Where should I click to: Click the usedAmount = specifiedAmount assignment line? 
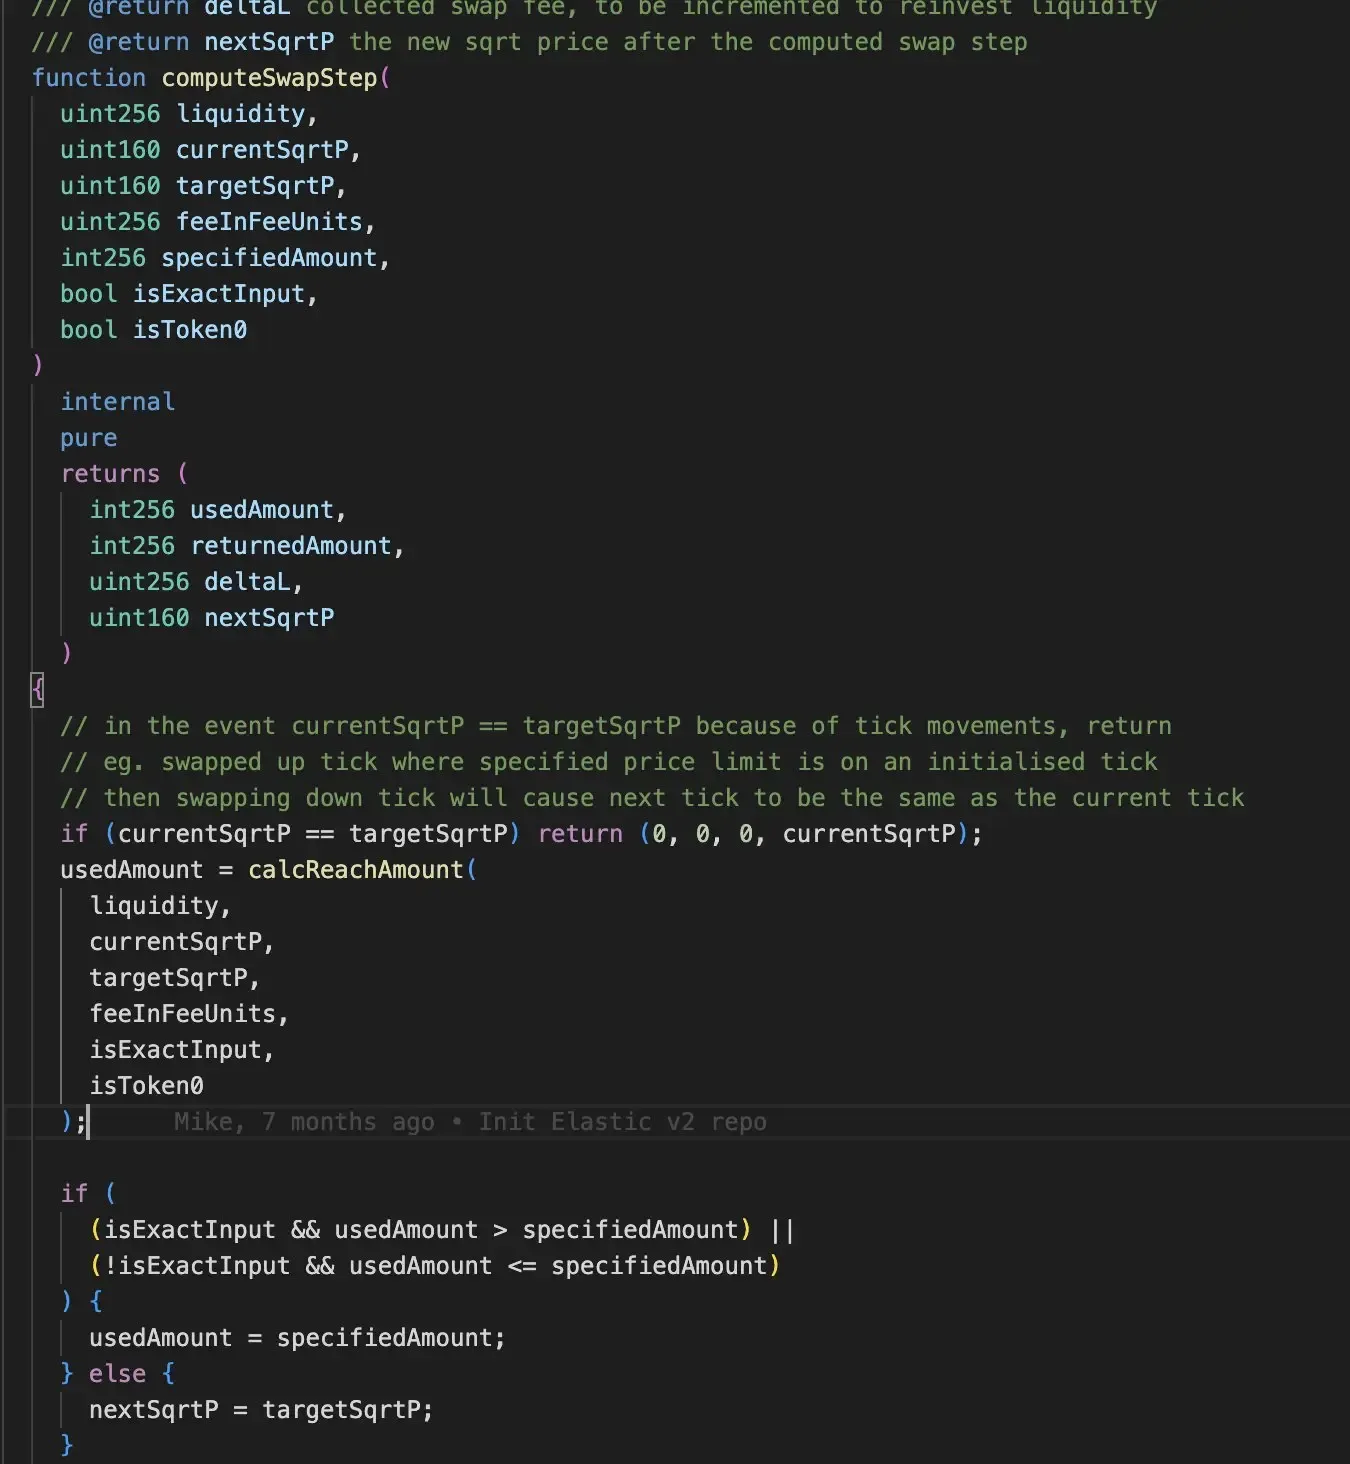(297, 1338)
